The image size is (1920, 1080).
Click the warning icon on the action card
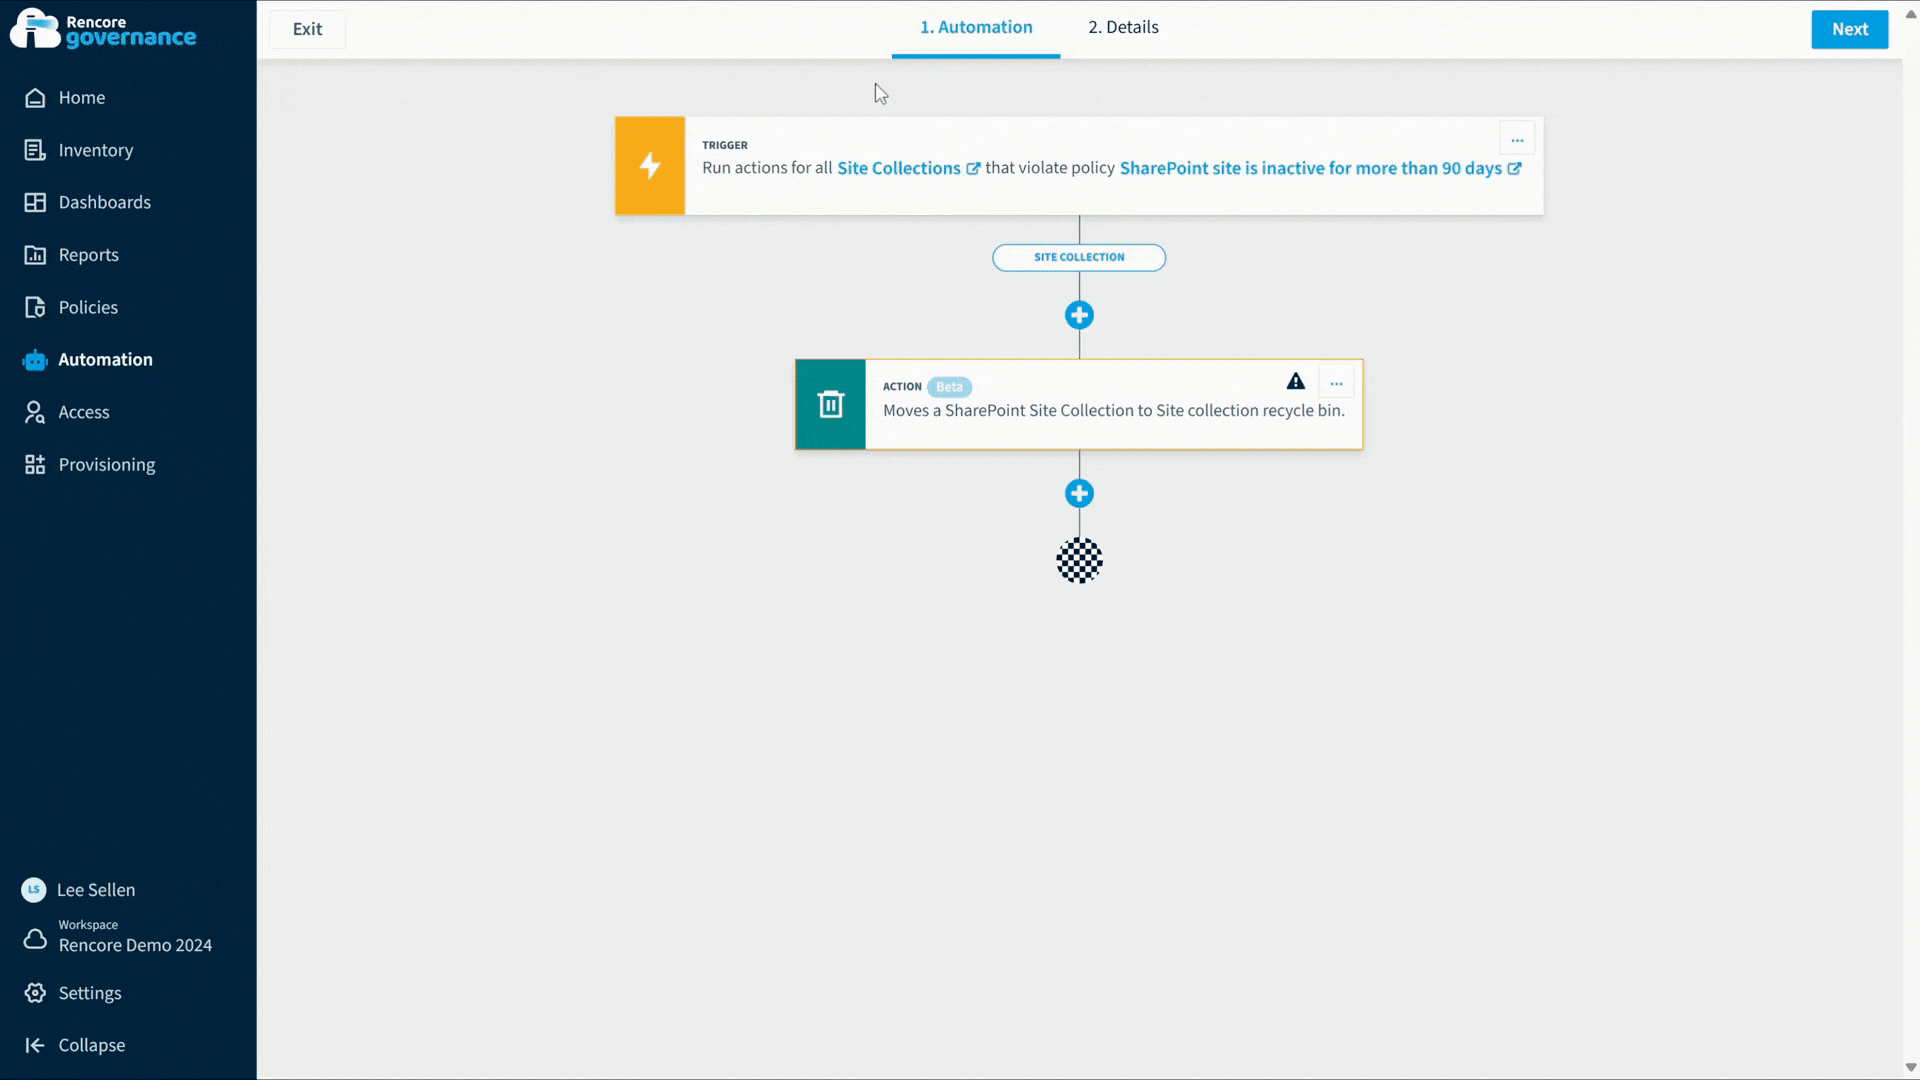point(1295,381)
